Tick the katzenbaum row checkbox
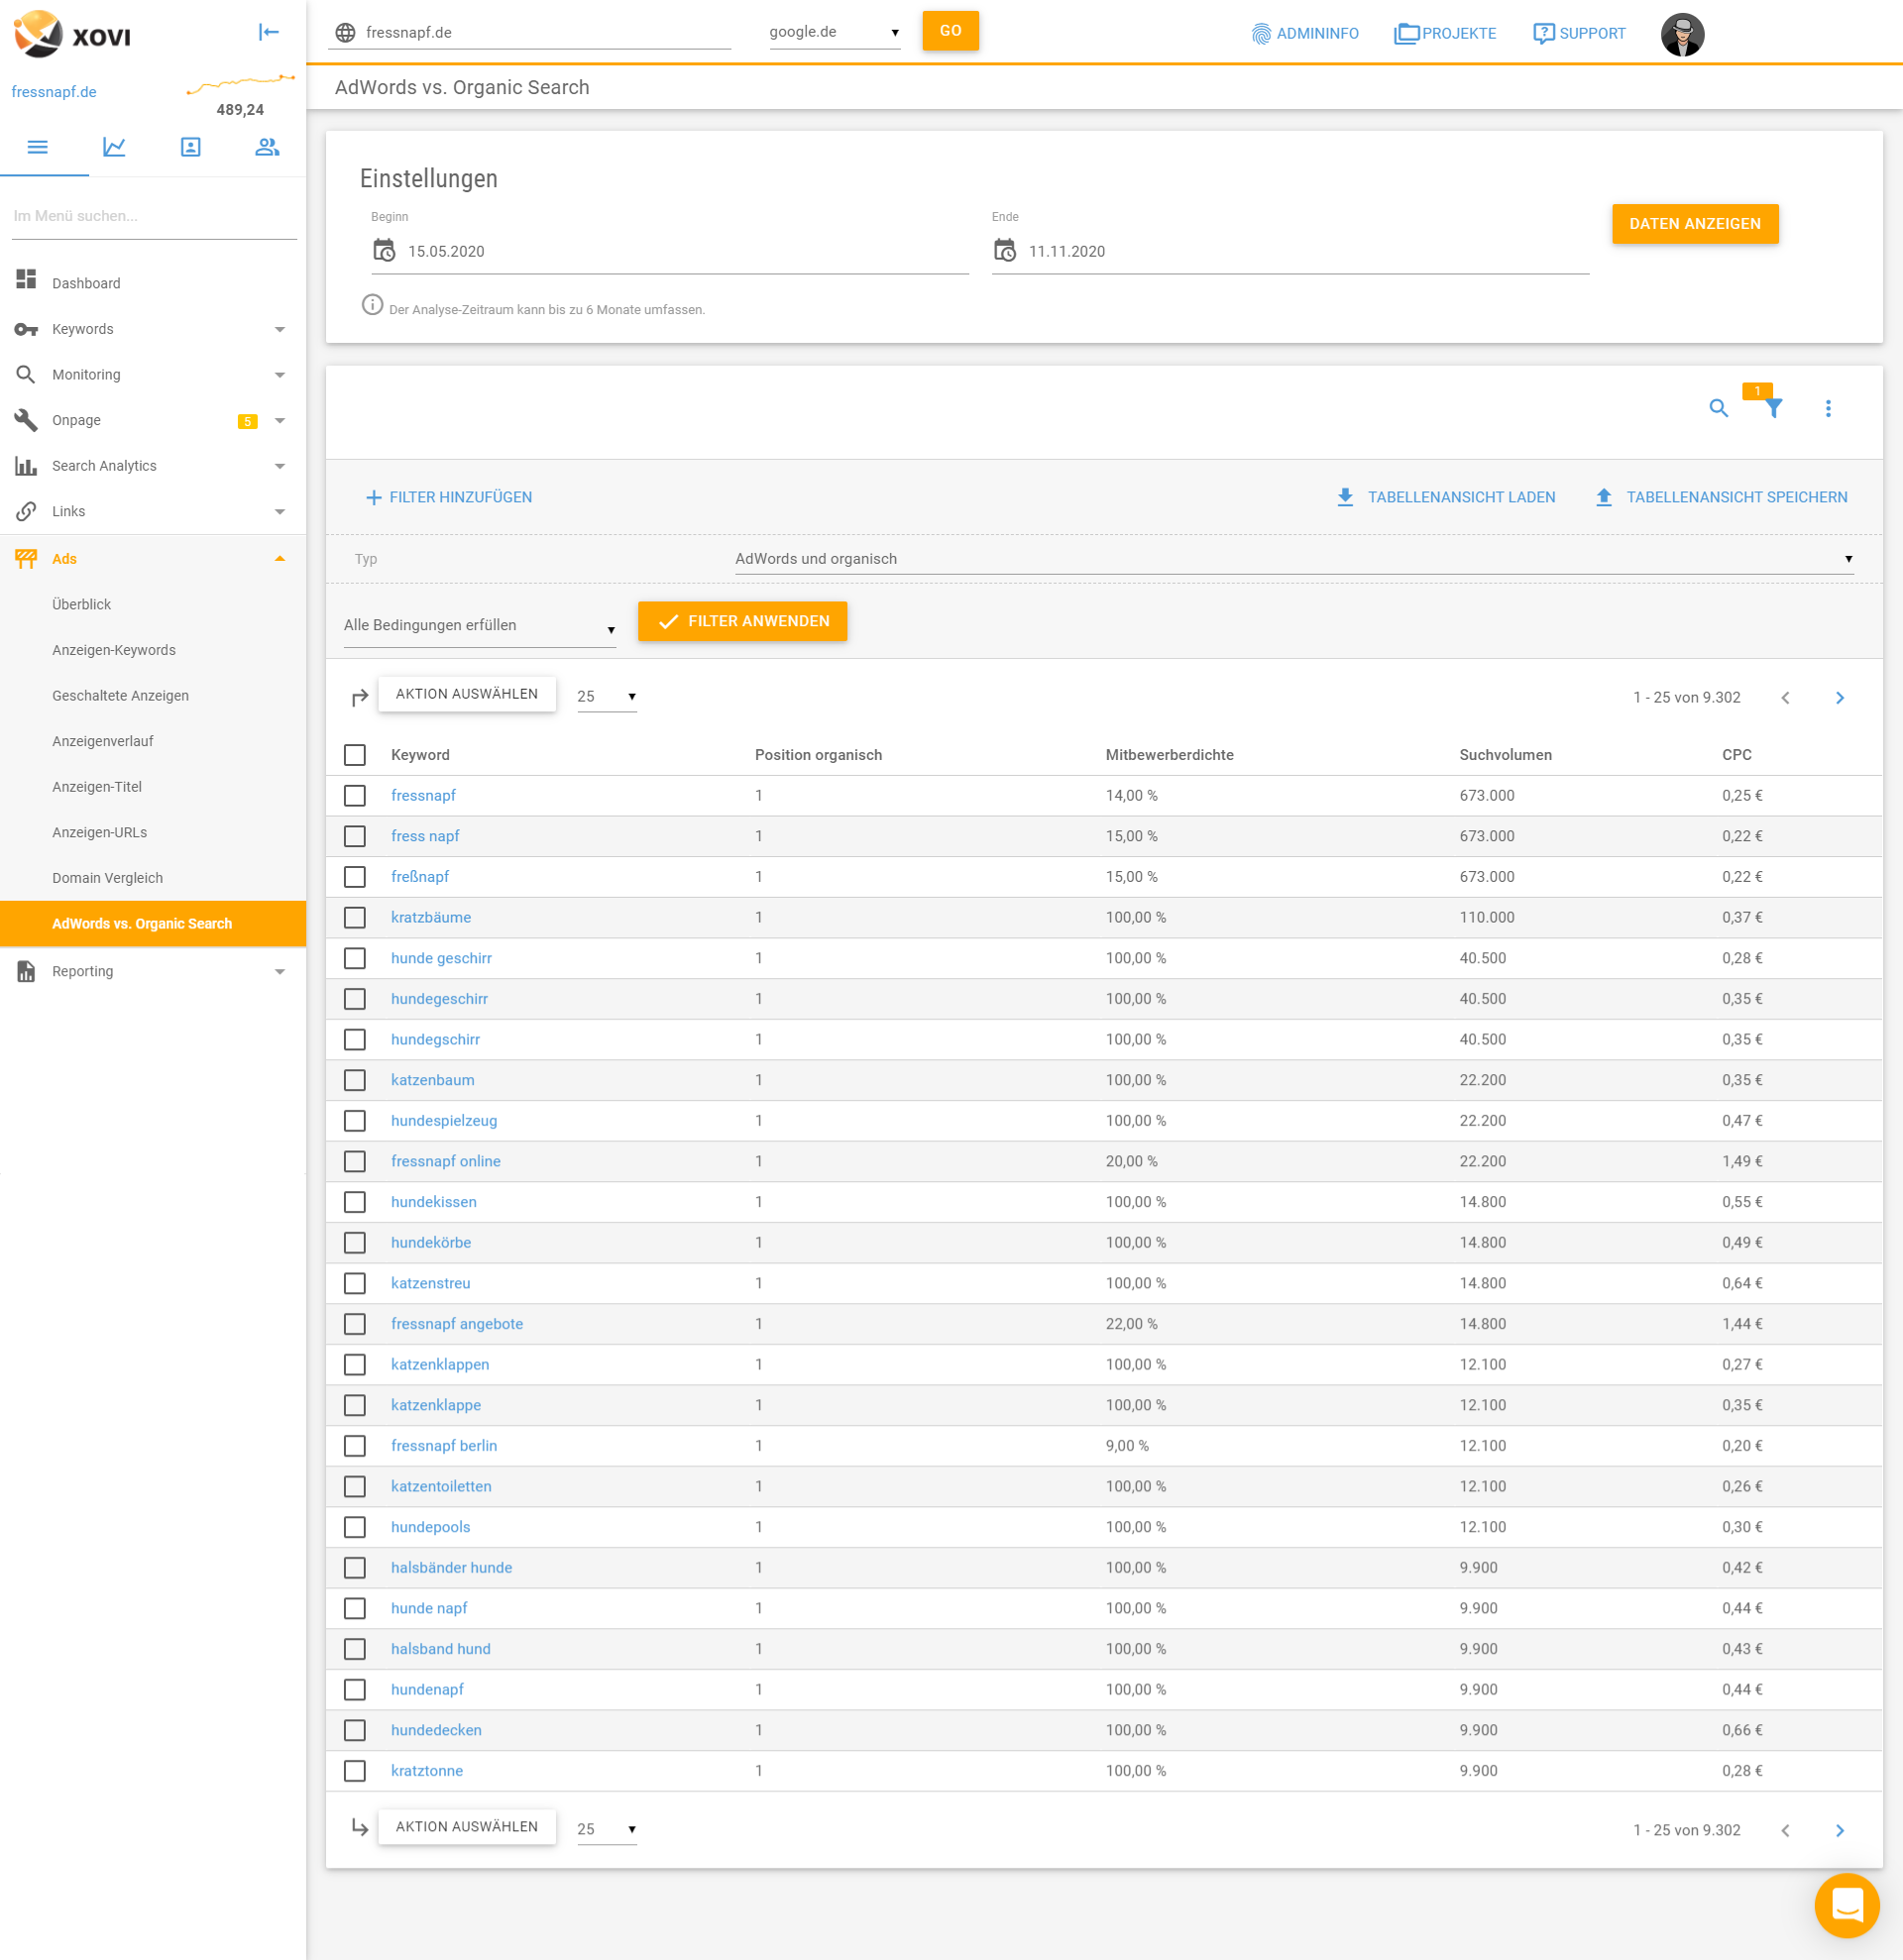 [x=355, y=1080]
